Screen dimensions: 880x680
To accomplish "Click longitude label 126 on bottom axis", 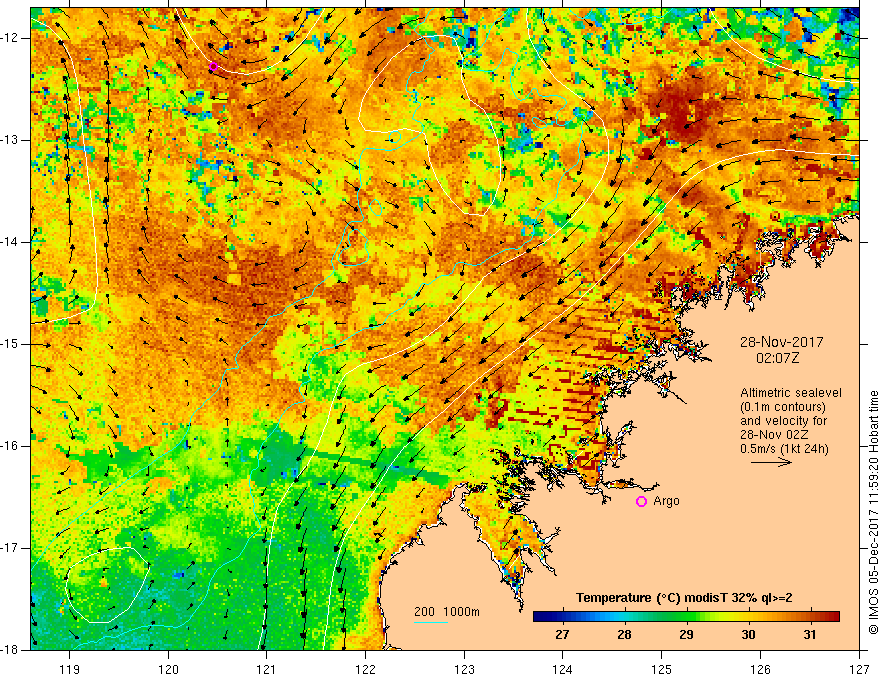I will pyautogui.click(x=760, y=669).
